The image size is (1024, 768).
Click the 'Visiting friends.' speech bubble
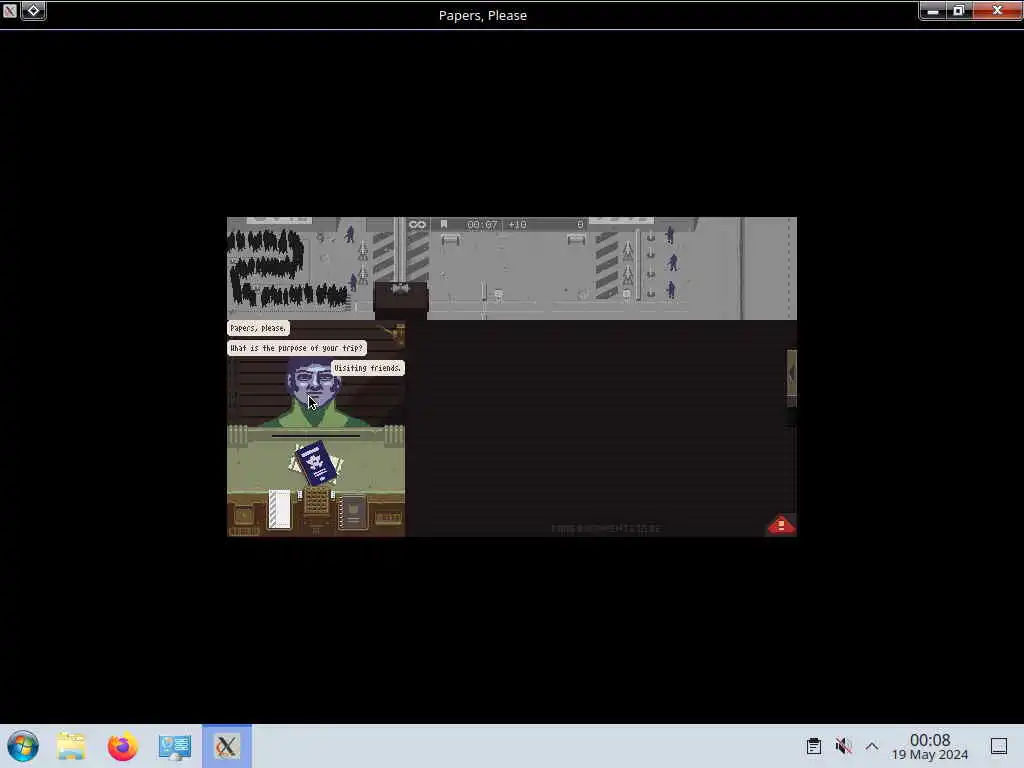(368, 368)
